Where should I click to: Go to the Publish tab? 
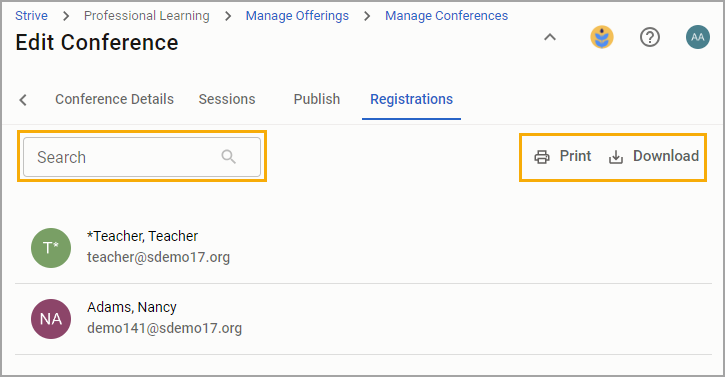point(317,99)
